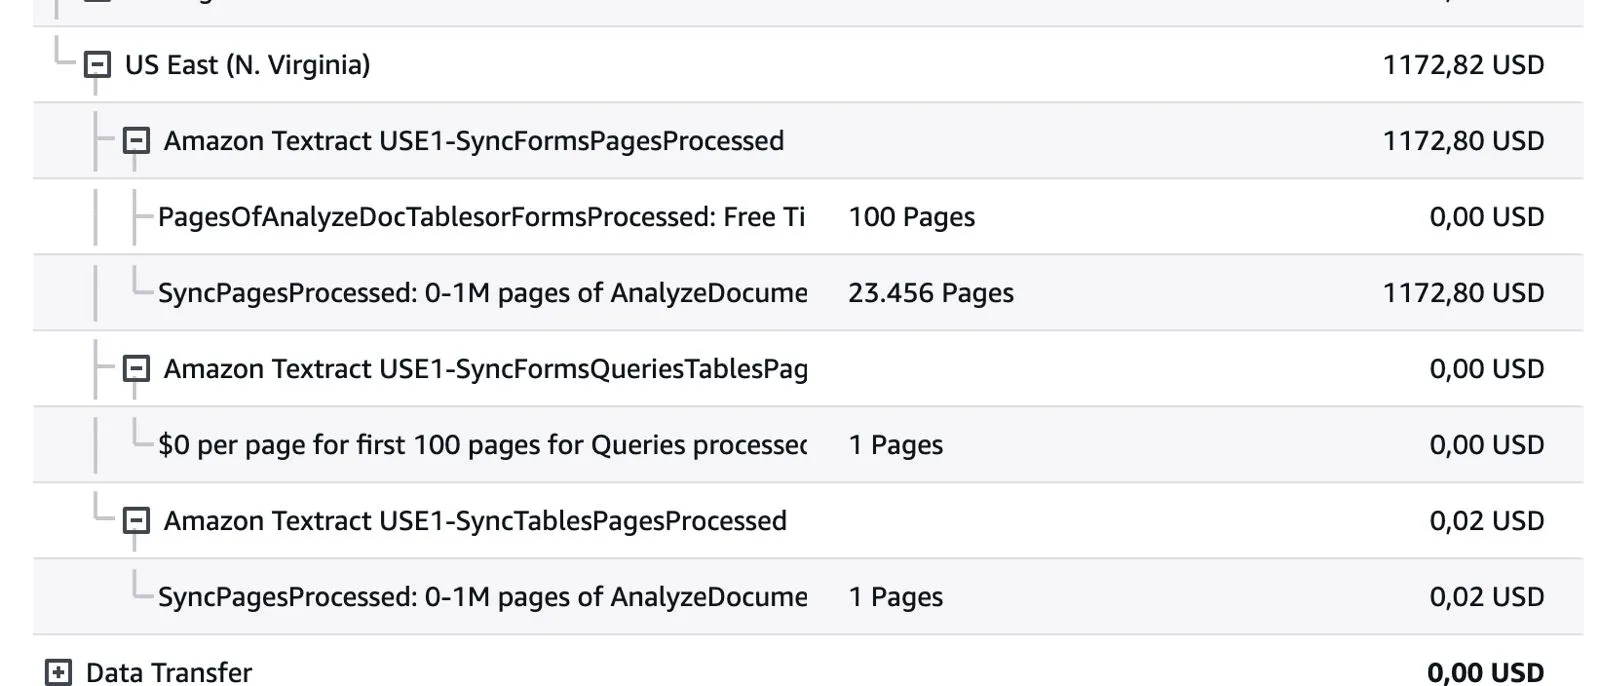Click 0,02 USD for SyncTablesPagesProcessed group
The height and width of the screenshot is (686, 1600).
coord(1487,521)
